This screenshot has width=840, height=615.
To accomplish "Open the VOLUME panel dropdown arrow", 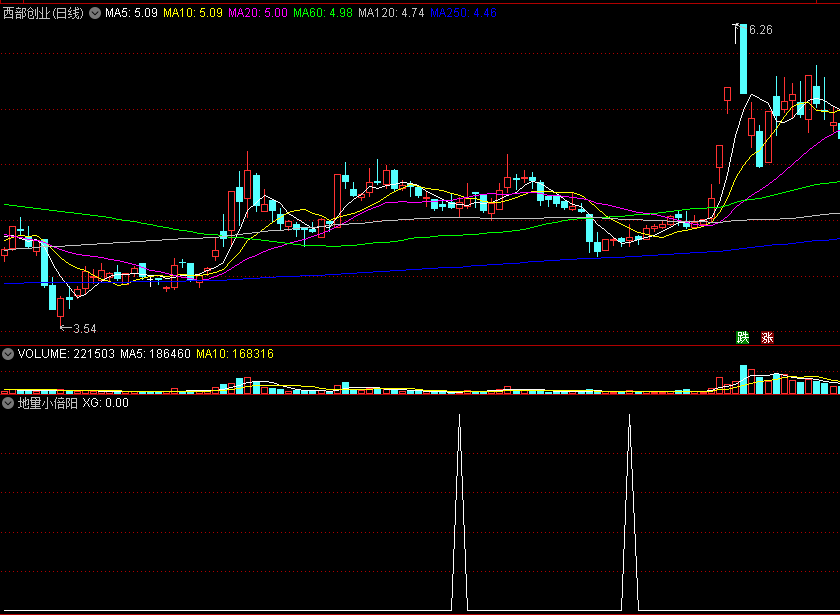I will click(8, 354).
